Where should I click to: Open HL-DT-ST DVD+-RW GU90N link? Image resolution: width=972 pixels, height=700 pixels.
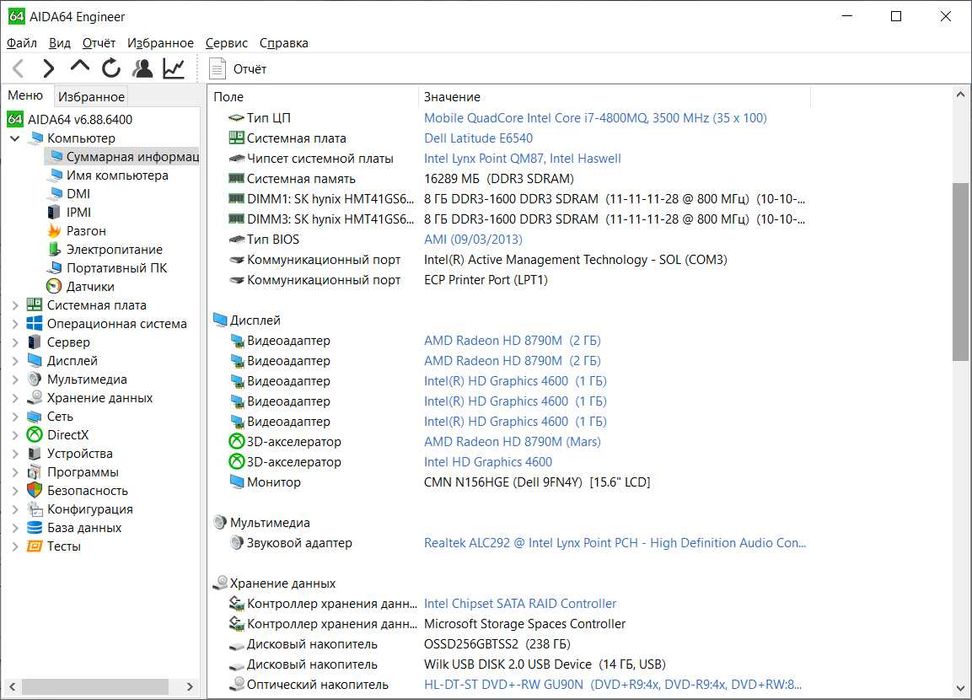[x=612, y=684]
